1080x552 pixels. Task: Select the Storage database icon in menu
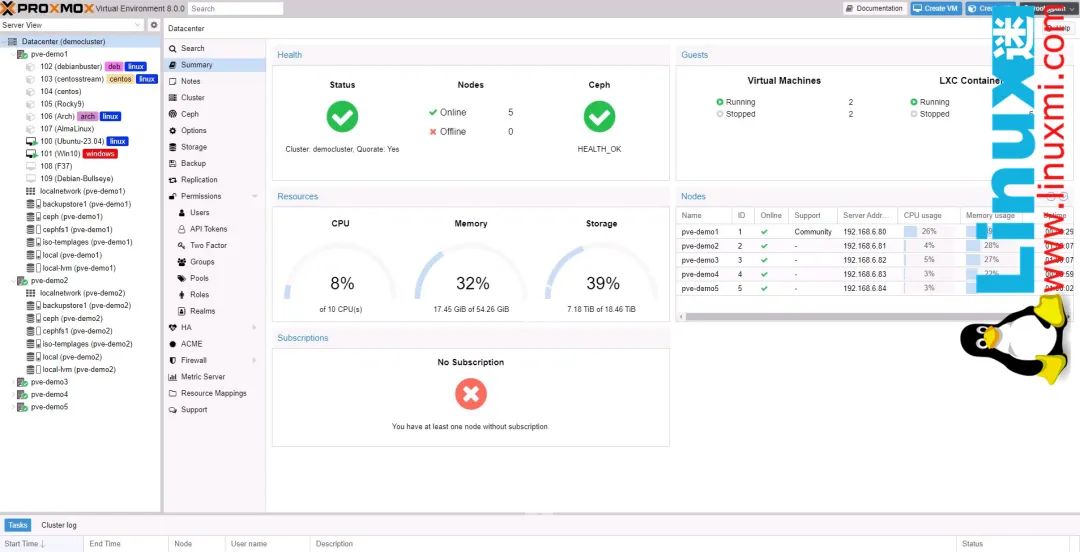(x=173, y=147)
